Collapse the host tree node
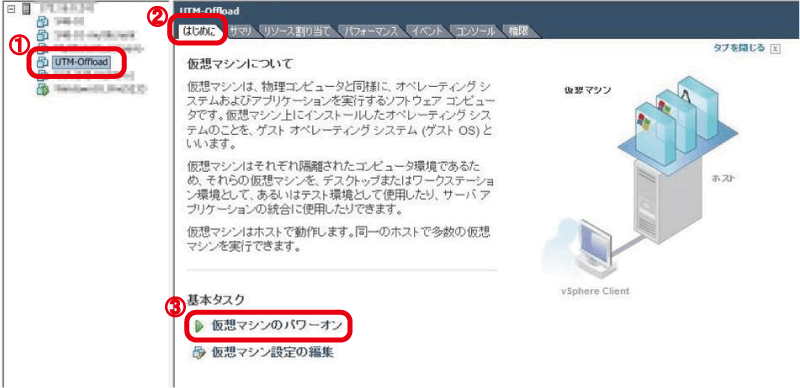The image size is (800, 388). pos(10,9)
